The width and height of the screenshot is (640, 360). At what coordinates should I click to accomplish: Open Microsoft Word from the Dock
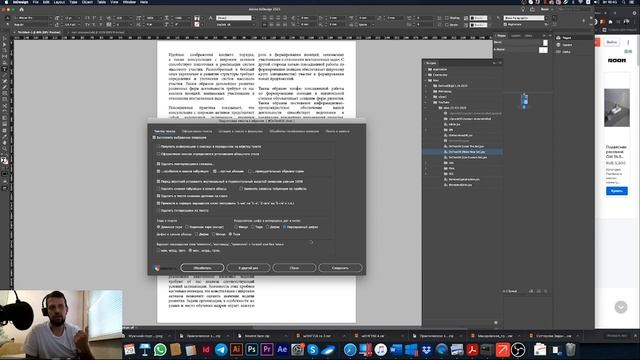pos(396,350)
